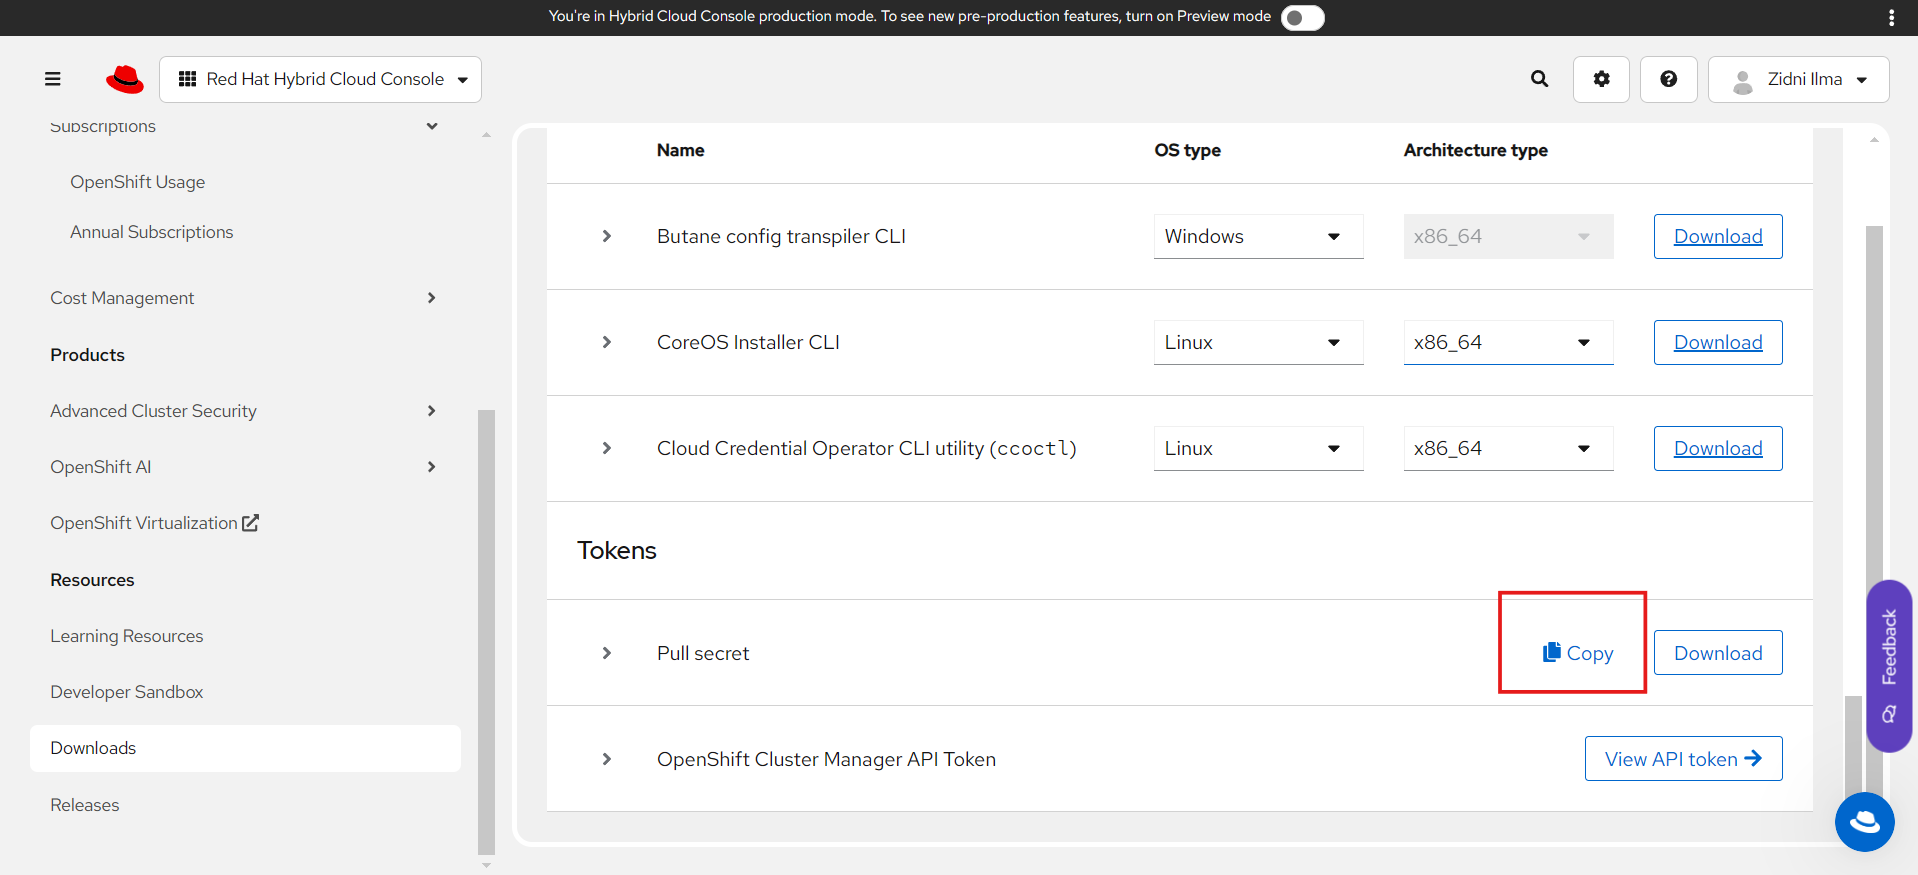Screen dimensions: 1918x875
Task: Open CoreOS Installer architecture type dropdown
Action: point(1507,343)
